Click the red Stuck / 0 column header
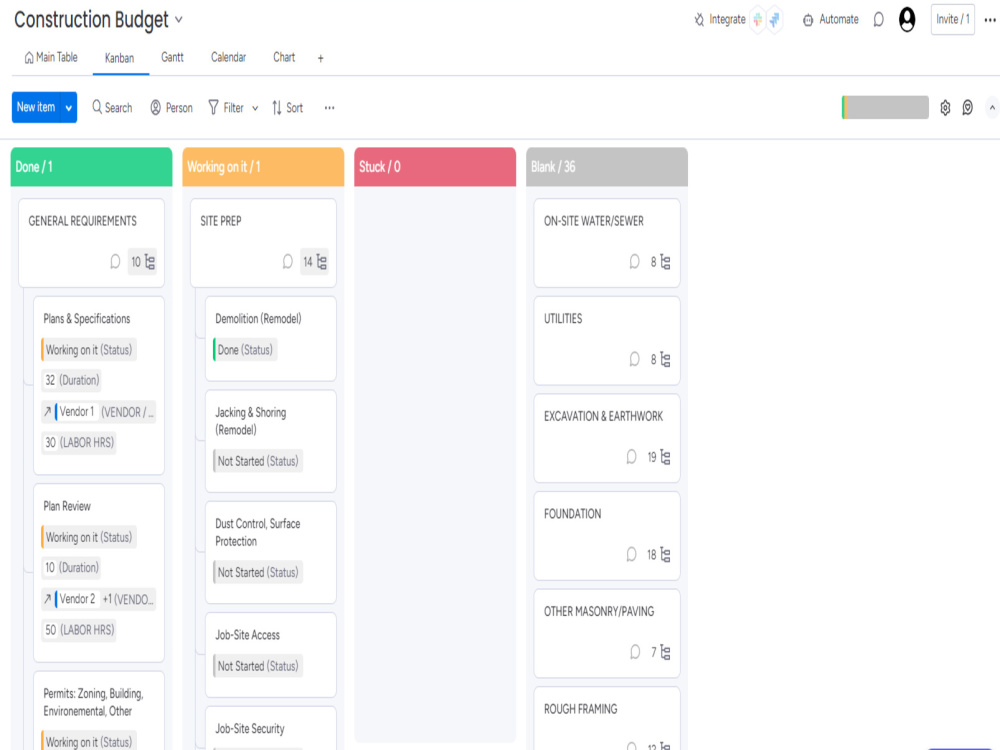The width and height of the screenshot is (1000, 750). (x=435, y=167)
